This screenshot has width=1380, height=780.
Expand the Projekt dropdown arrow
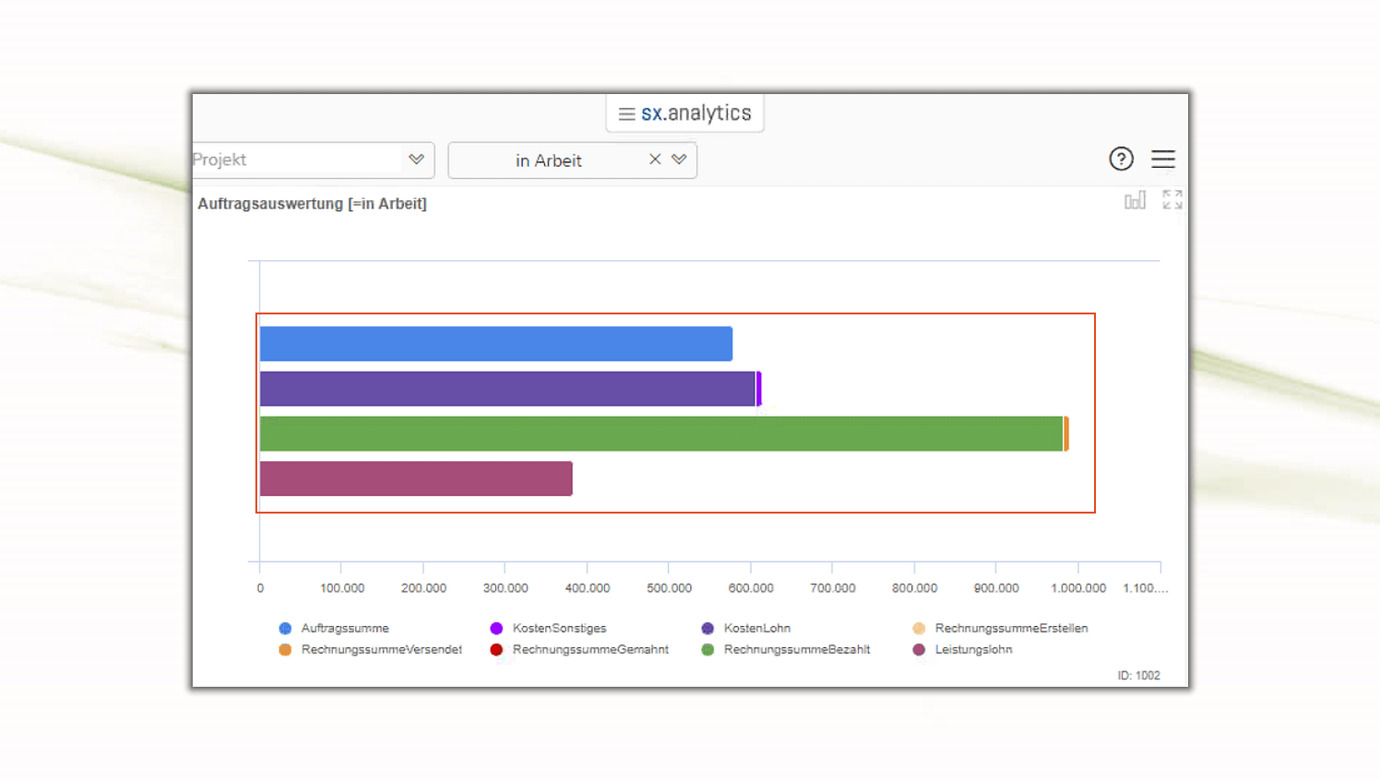(x=416, y=159)
